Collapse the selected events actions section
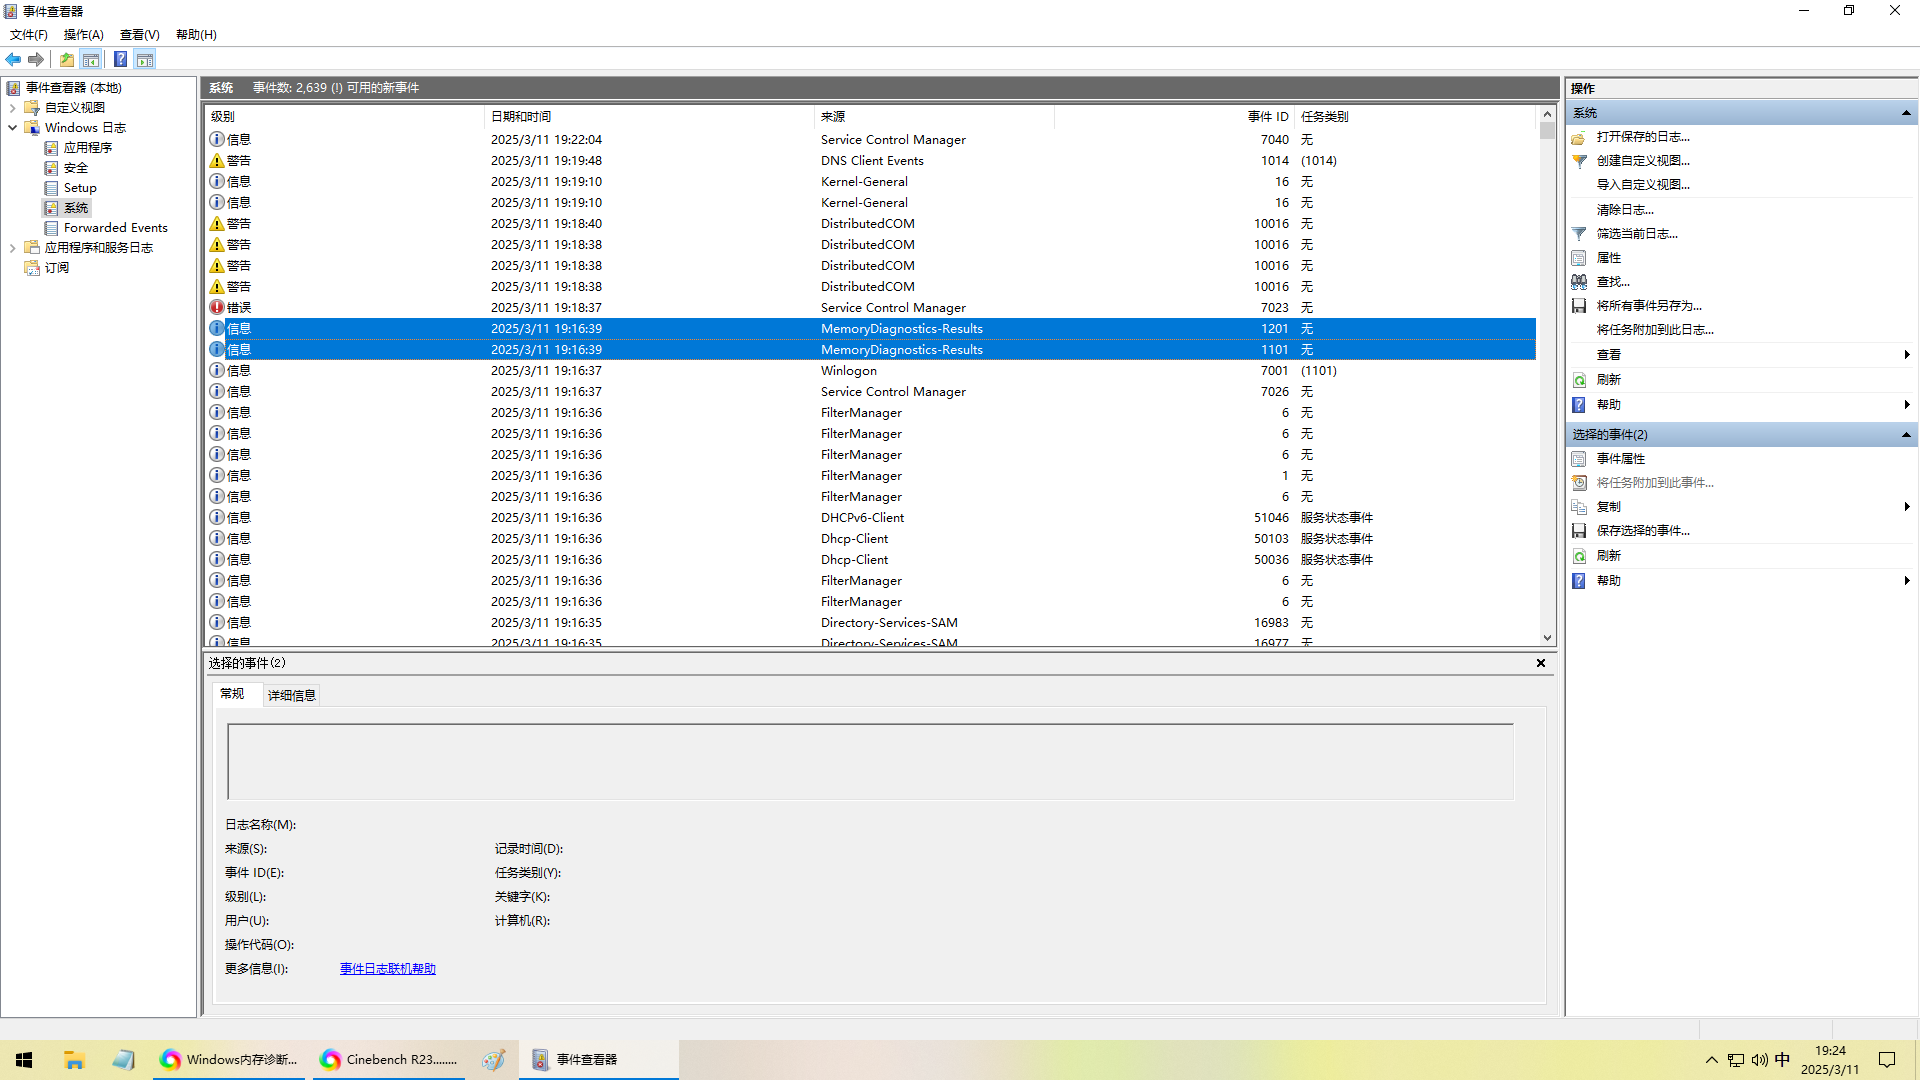The width and height of the screenshot is (1920, 1080). coord(1906,435)
